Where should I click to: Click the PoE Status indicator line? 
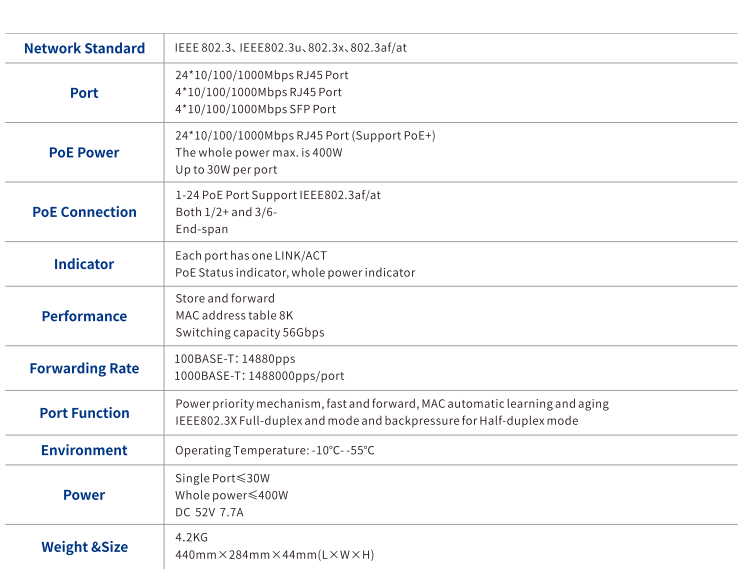(x=295, y=272)
